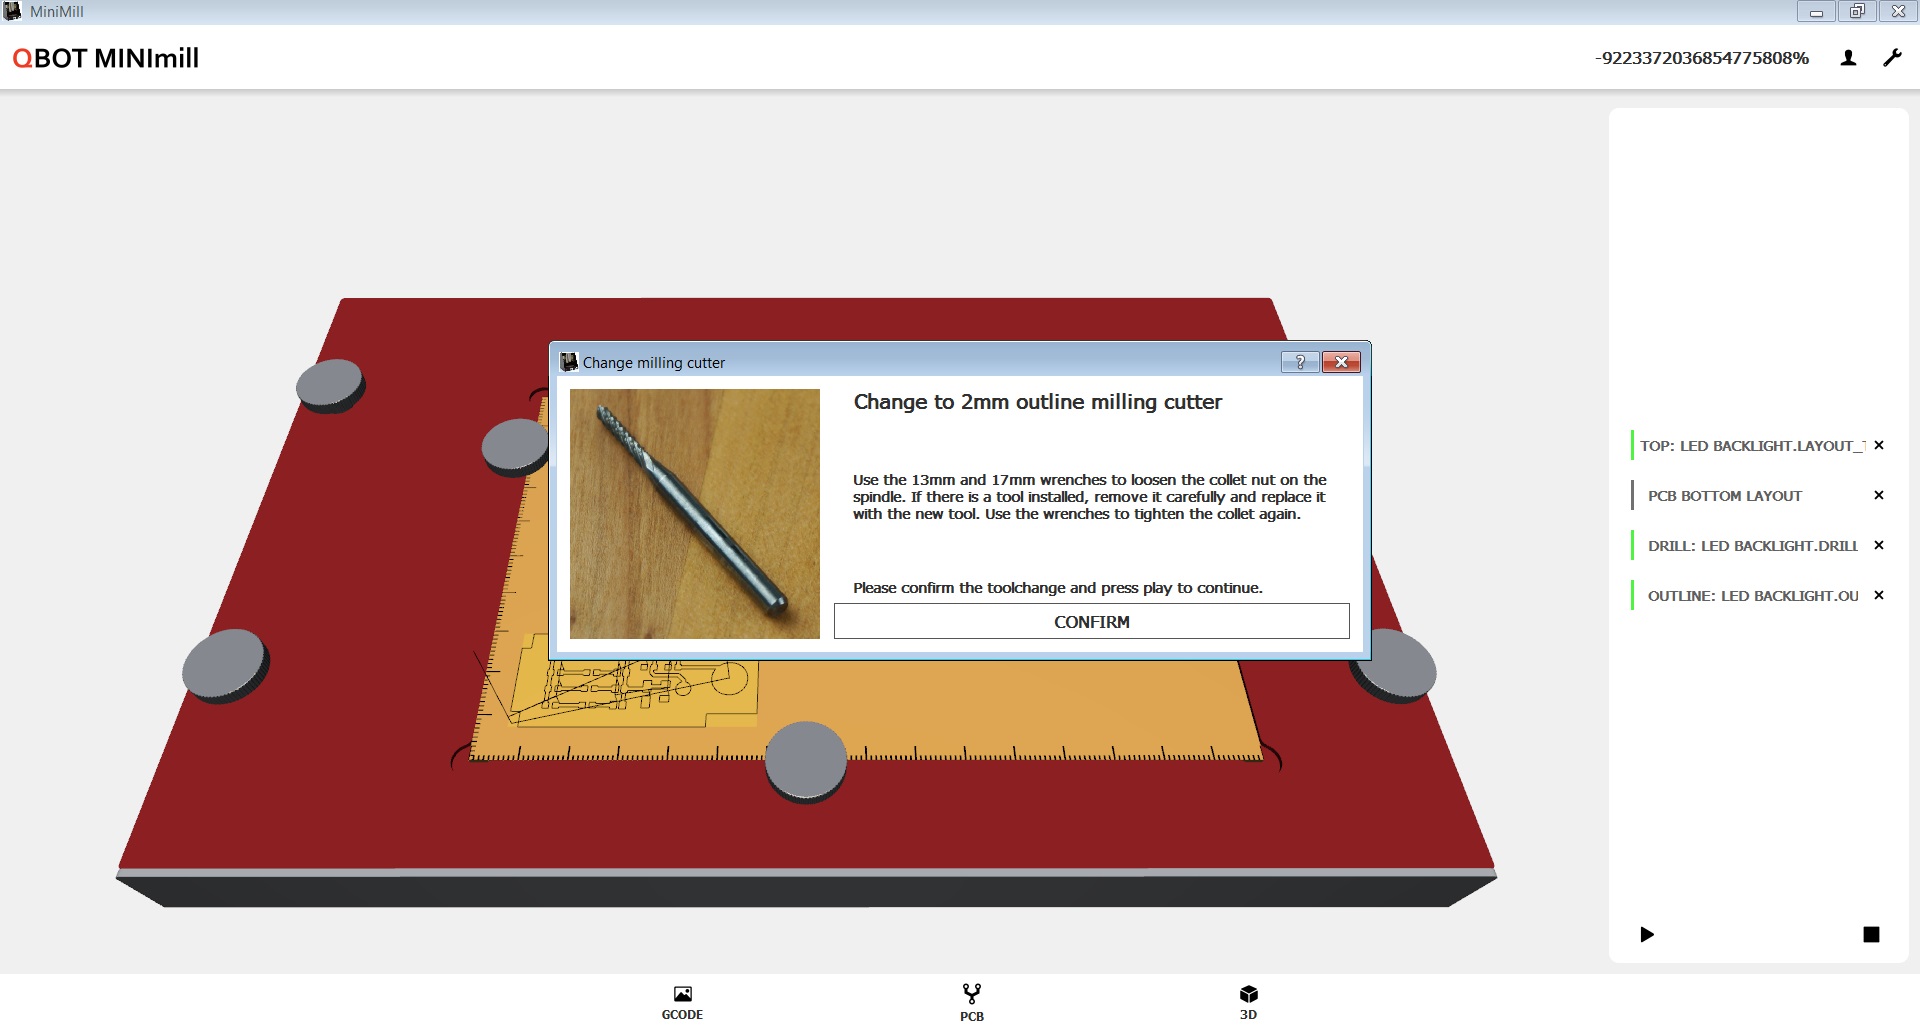The width and height of the screenshot is (1920, 1028).
Task: Select the PCB BOTTOM LAYOUT layer
Action: click(x=1724, y=496)
